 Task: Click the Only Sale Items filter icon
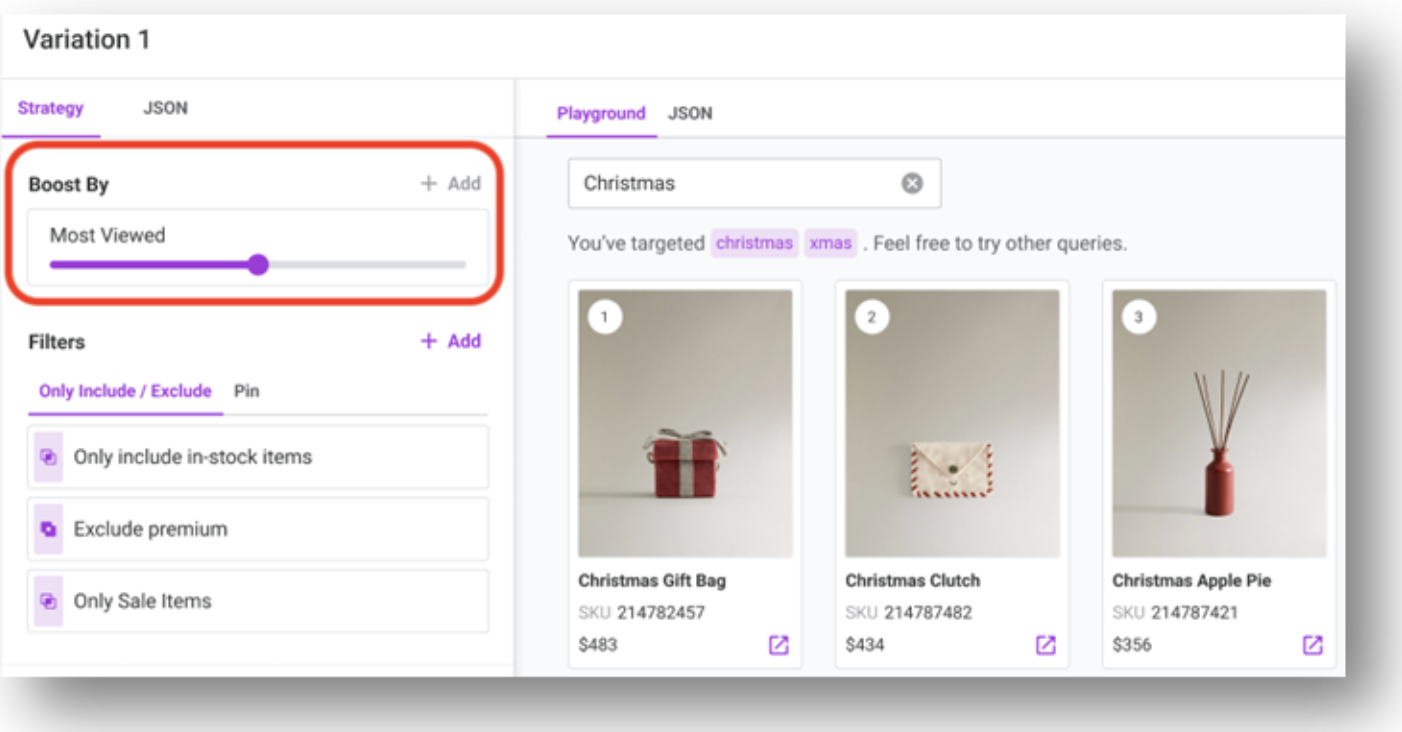point(48,601)
